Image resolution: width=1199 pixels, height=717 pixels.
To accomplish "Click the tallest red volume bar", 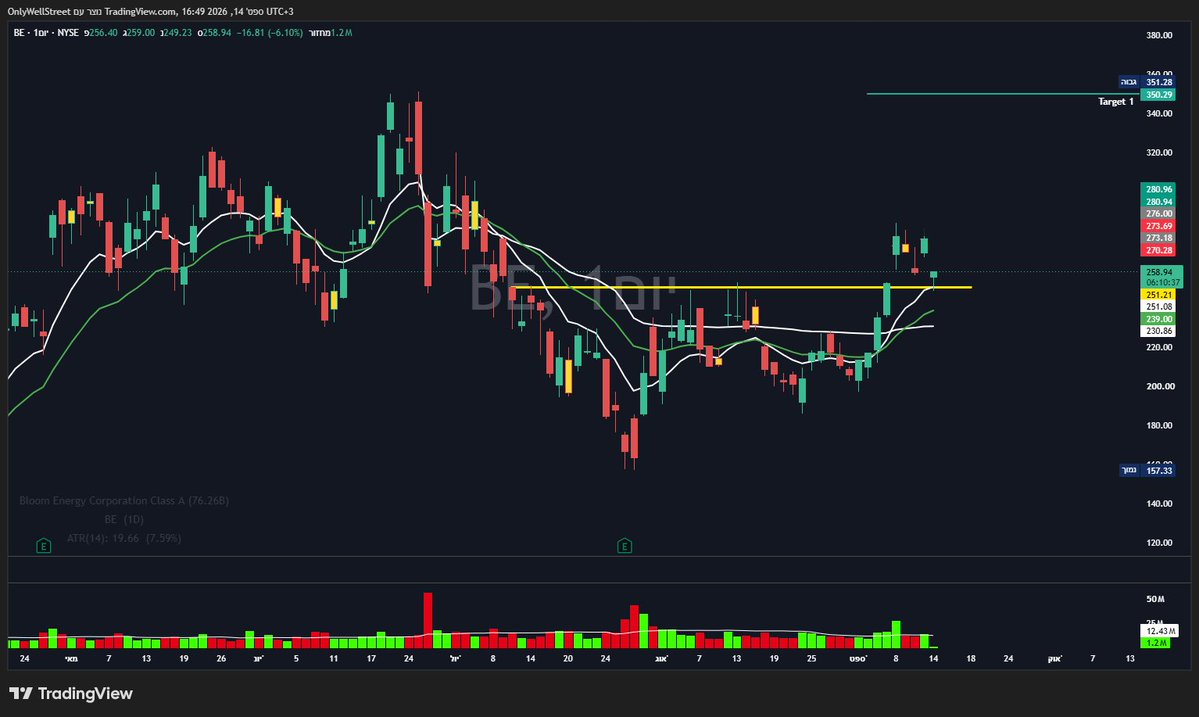I will click(427, 621).
